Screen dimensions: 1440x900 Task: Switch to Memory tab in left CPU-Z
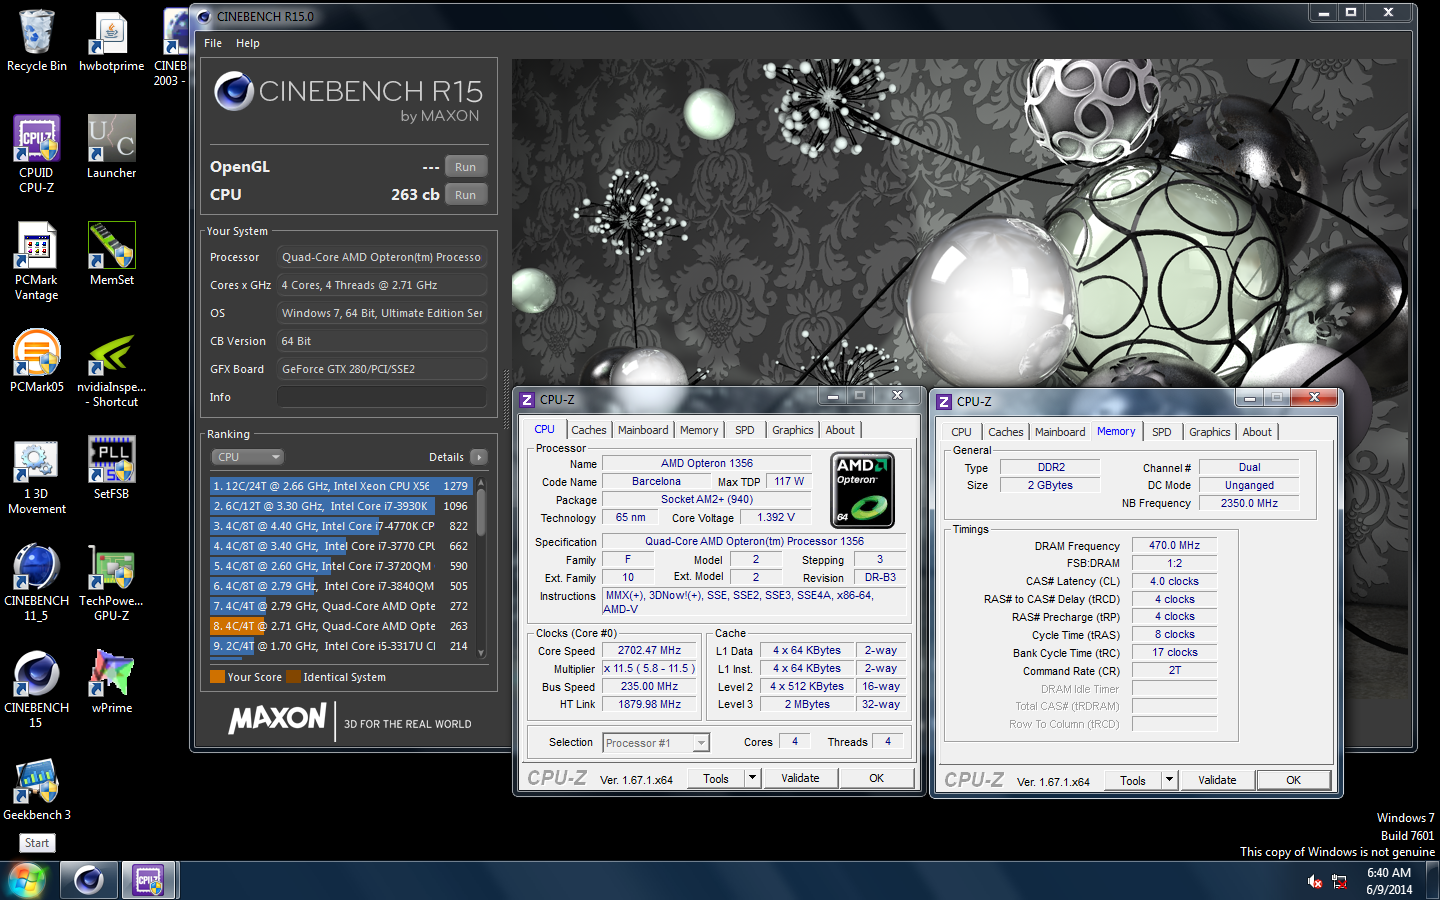tap(699, 430)
